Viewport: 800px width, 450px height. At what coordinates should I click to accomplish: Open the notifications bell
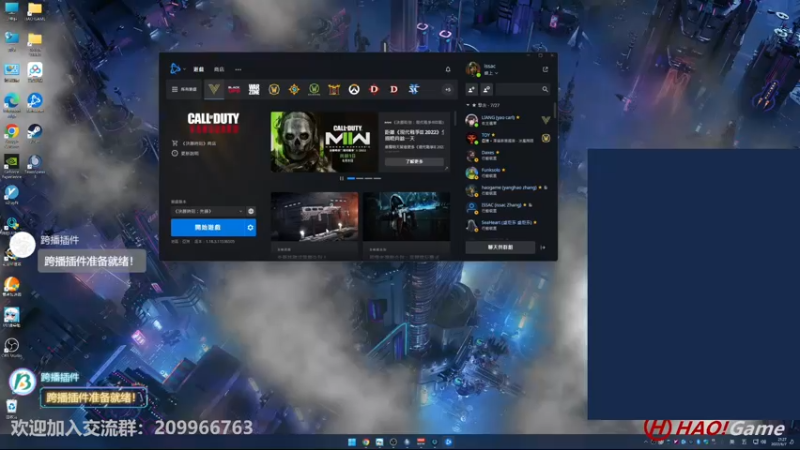[448, 69]
